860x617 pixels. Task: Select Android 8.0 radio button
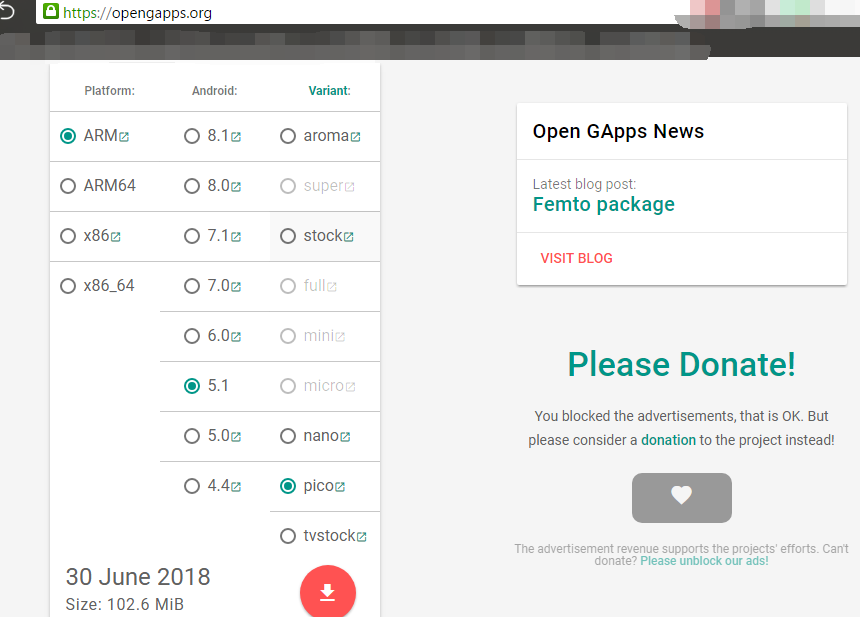(192, 186)
